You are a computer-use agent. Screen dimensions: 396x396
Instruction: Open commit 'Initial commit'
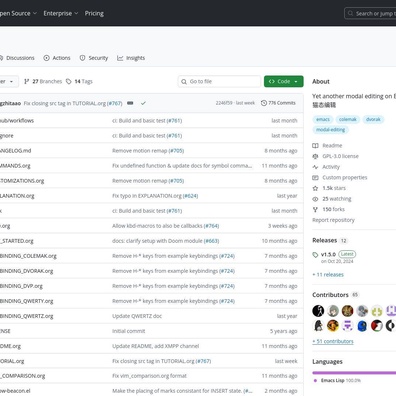point(129,331)
